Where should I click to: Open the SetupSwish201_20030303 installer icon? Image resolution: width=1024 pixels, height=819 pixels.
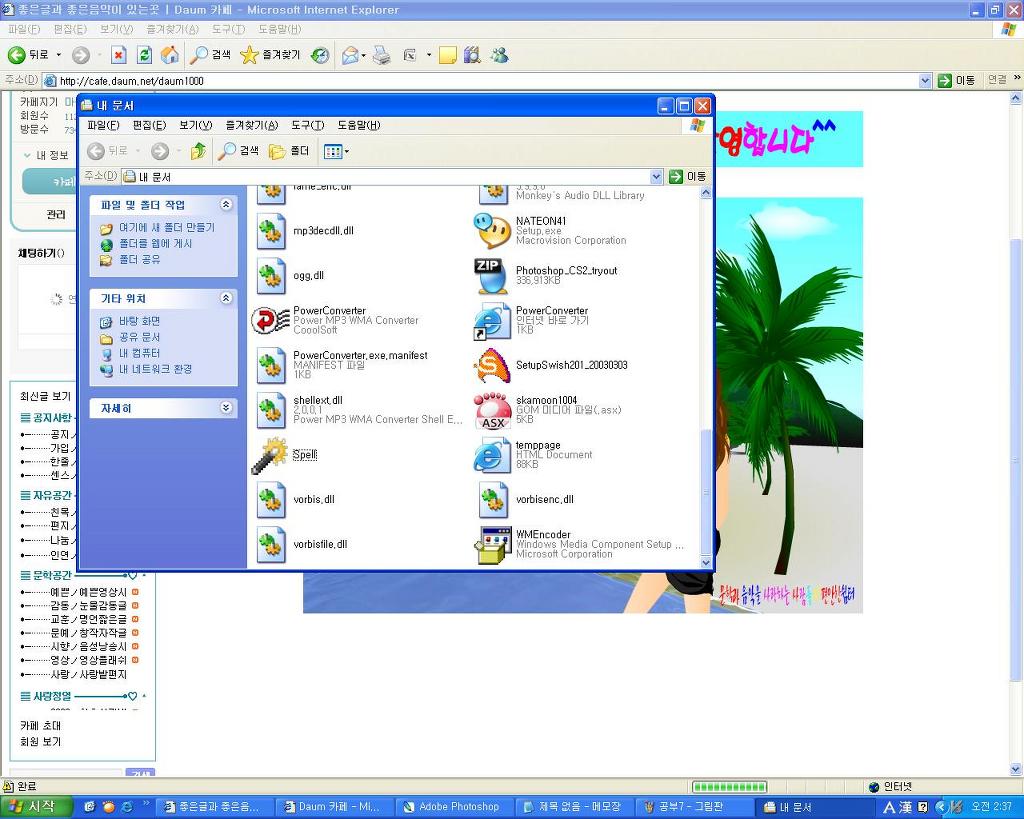(492, 365)
